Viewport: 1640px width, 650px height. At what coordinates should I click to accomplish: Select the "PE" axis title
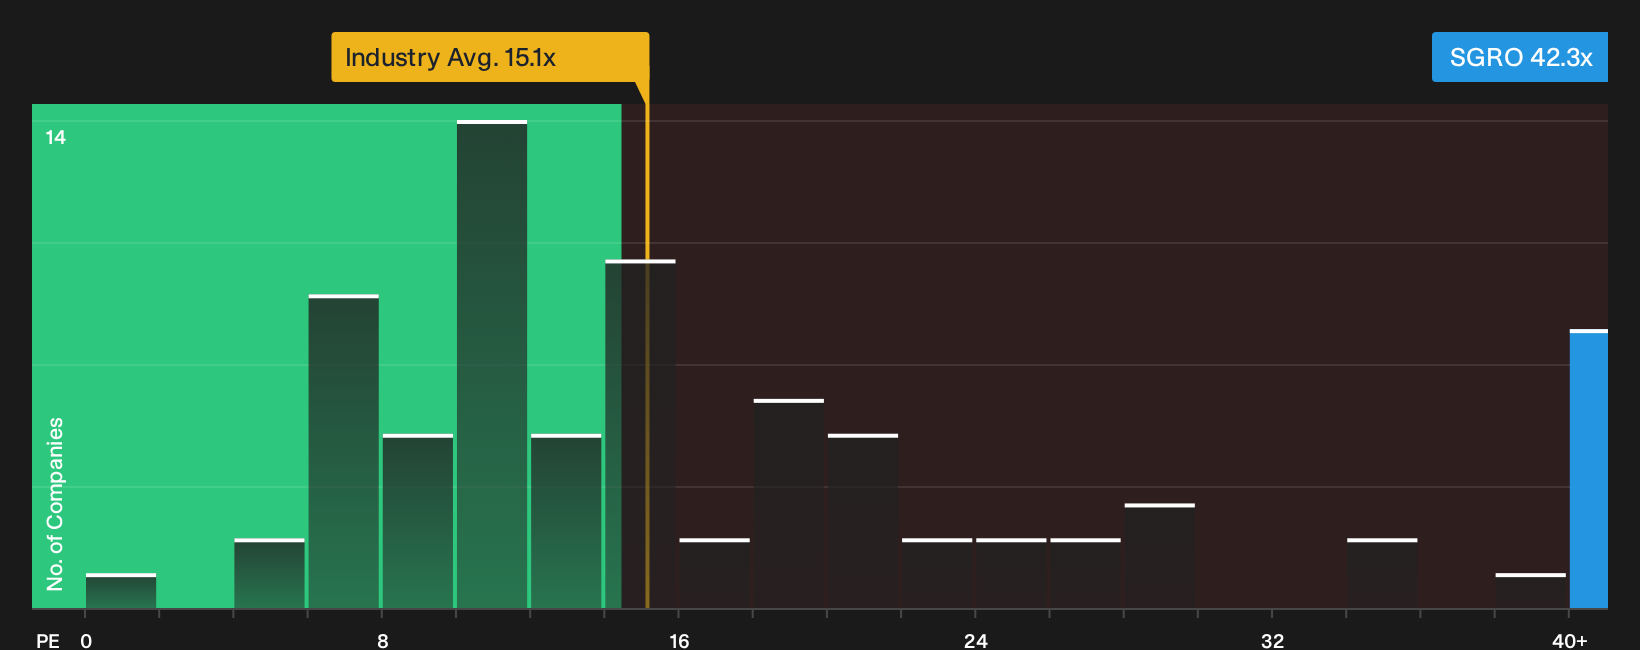tap(48, 640)
